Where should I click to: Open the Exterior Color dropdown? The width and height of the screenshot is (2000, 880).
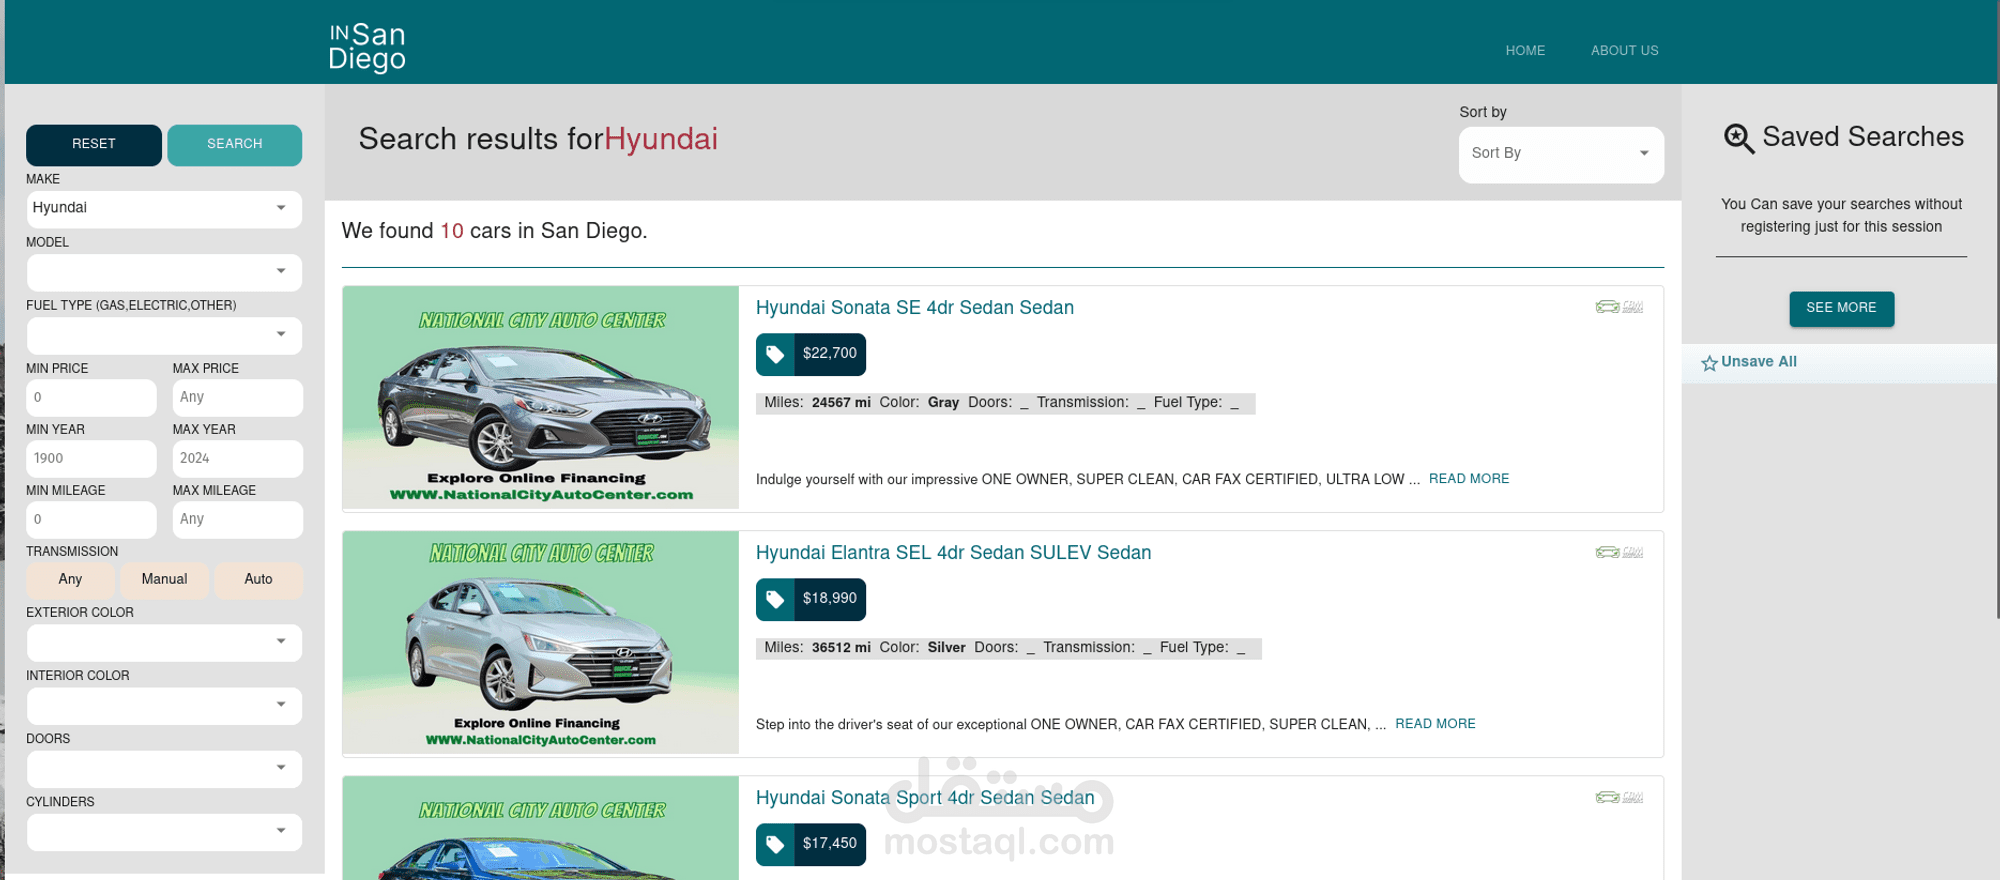pyautogui.click(x=164, y=642)
